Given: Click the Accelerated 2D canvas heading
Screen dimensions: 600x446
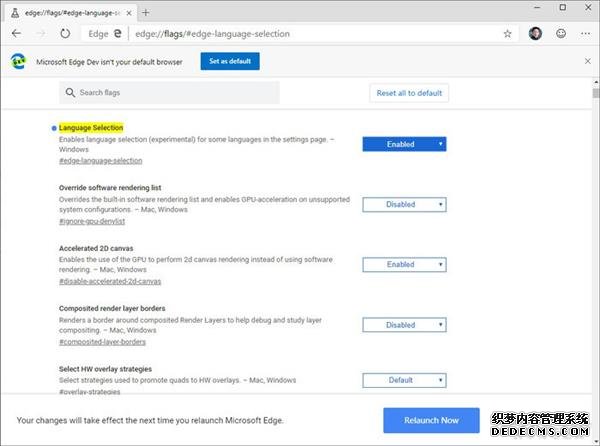Looking at the screenshot, I should point(96,248).
